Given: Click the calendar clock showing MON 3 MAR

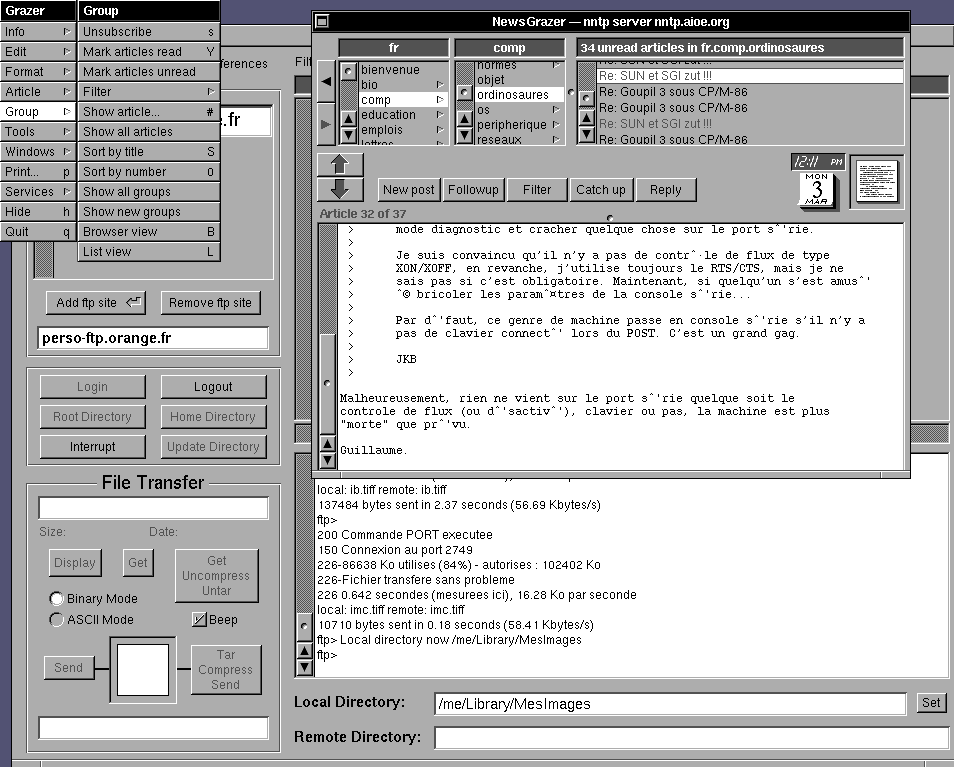Looking at the screenshot, I should 817,181.
